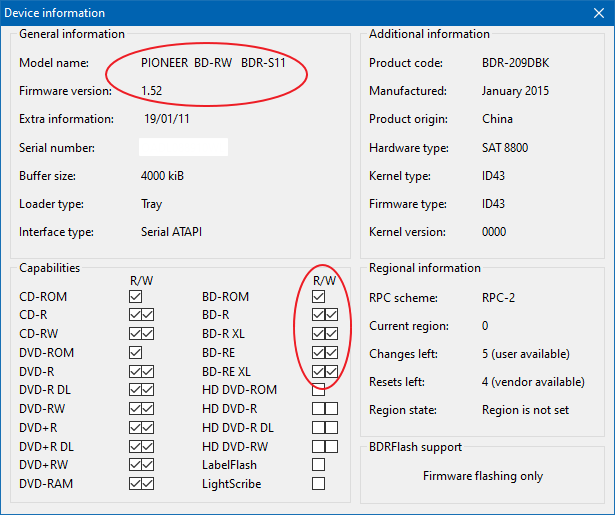Click the 'BD-RE XL' capability label
Viewport: 615px width, 515px height.
tap(226, 371)
